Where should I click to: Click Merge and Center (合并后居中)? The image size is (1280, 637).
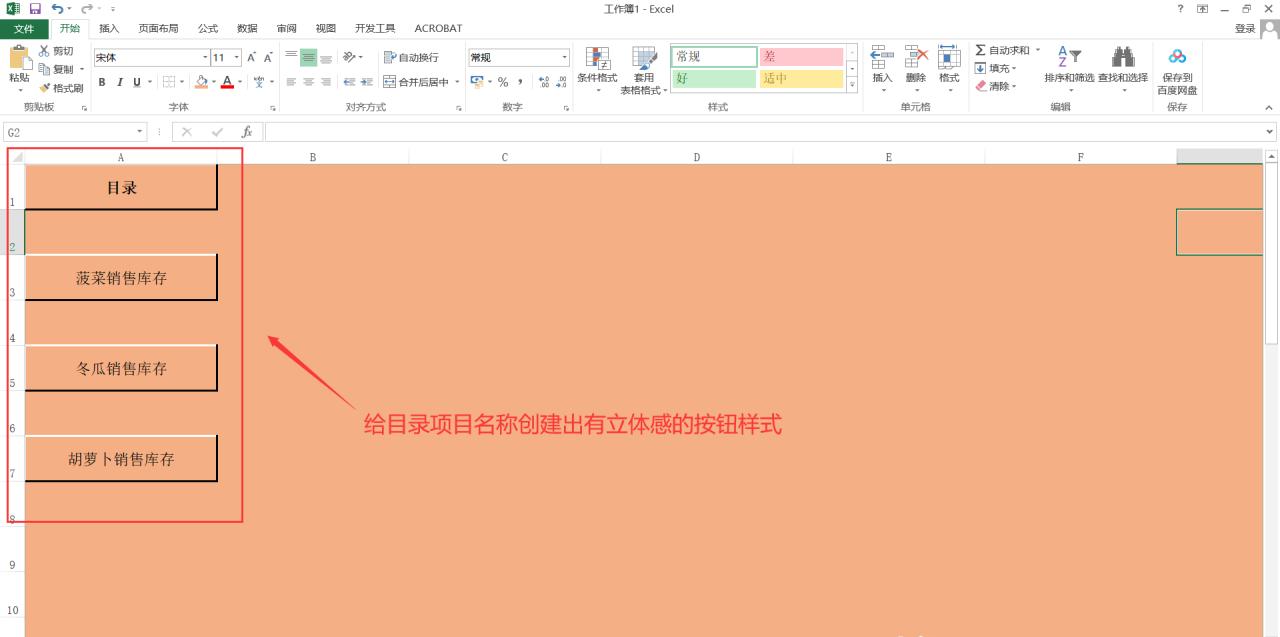pyautogui.click(x=416, y=82)
